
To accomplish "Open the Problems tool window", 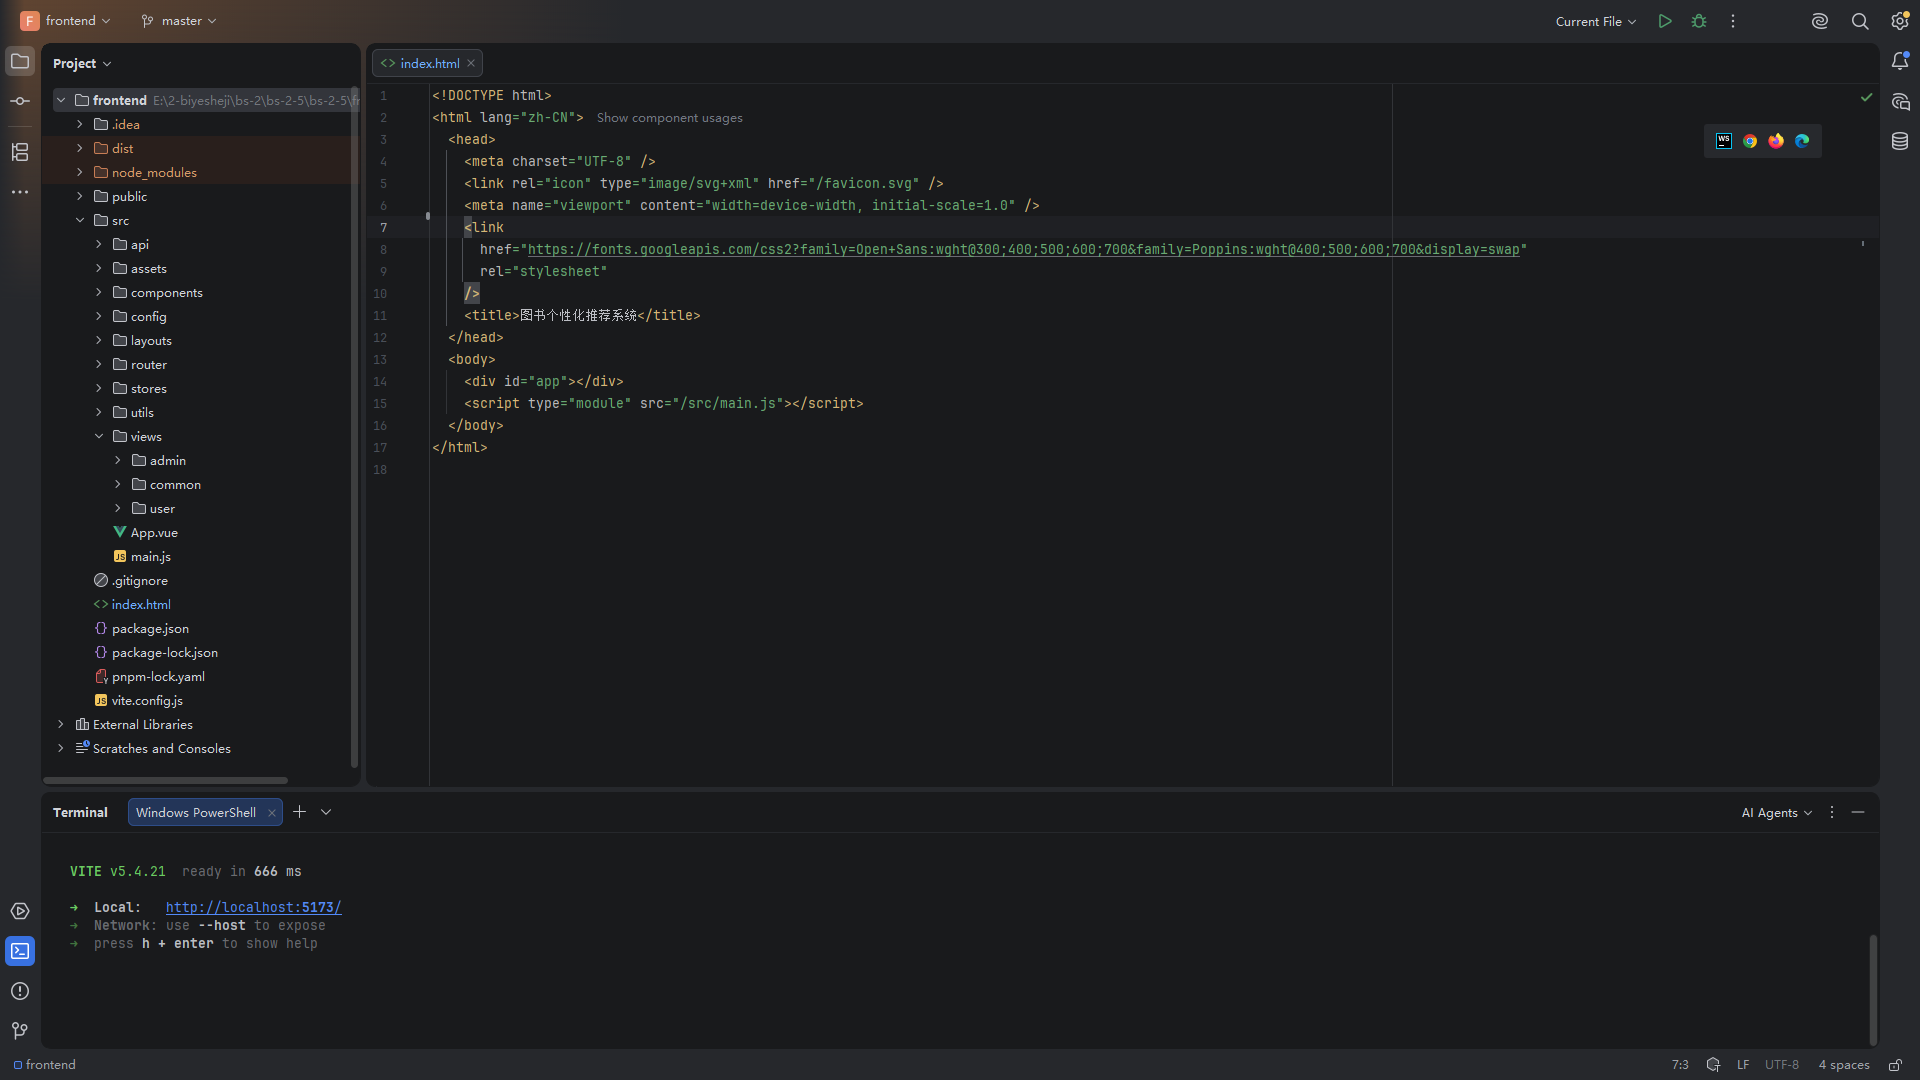I will [20, 991].
